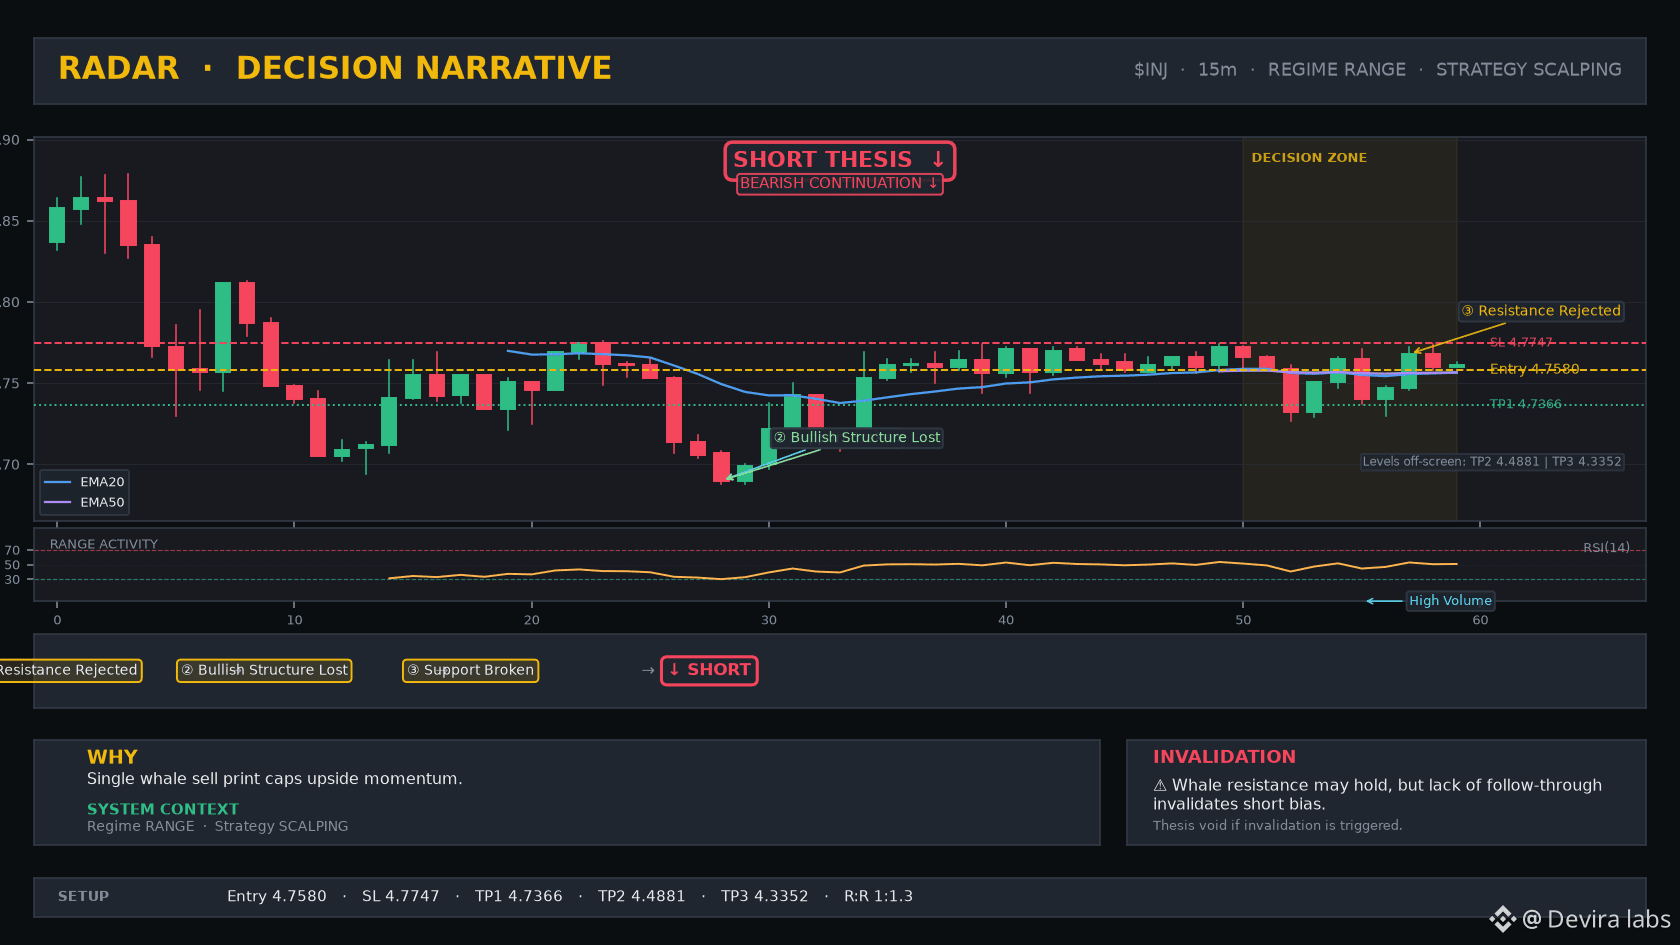Click the RADAR title text
Screen dimensions: 1680x945
tap(119, 68)
